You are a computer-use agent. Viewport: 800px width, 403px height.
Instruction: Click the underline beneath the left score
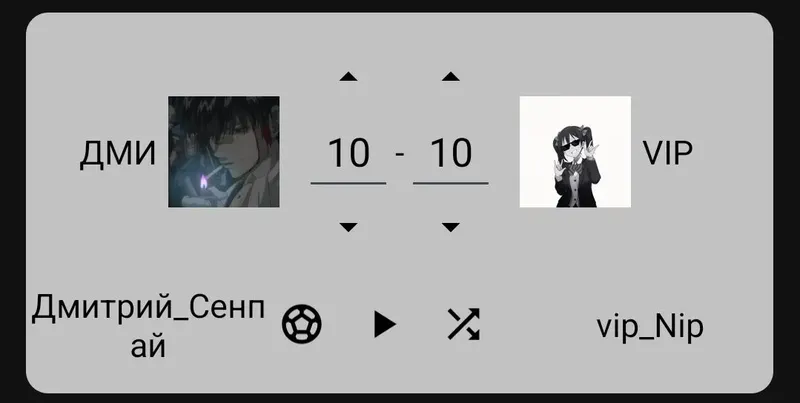[348, 183]
